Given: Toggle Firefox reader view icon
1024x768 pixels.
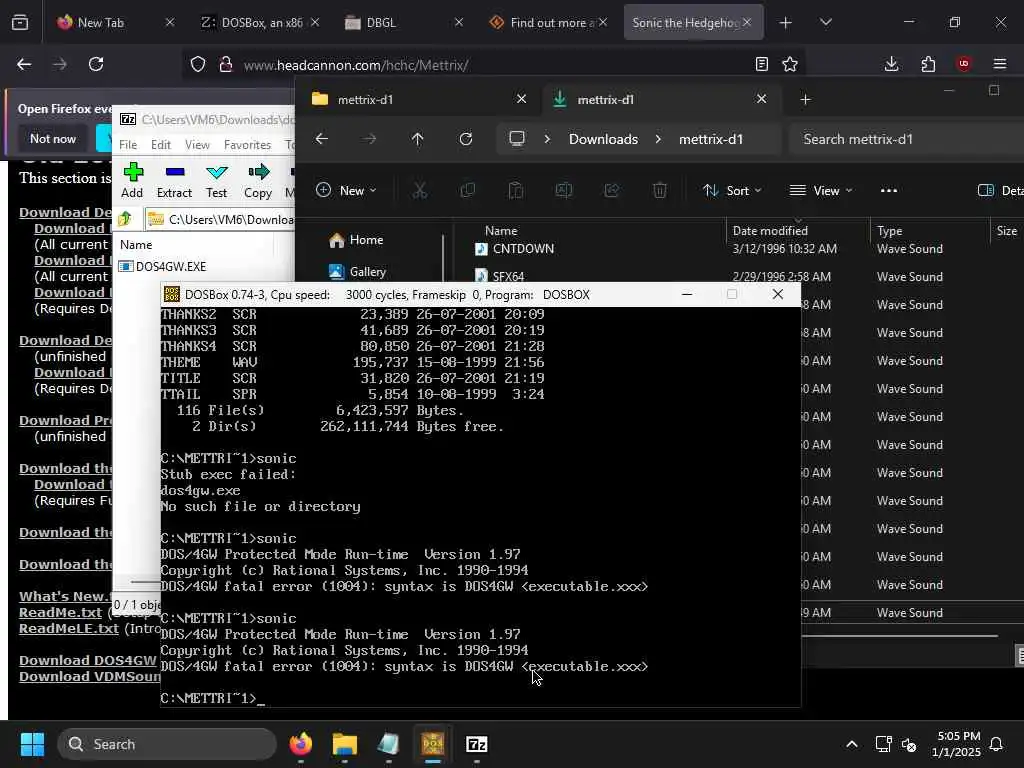Looking at the screenshot, I should pyautogui.click(x=761, y=64).
